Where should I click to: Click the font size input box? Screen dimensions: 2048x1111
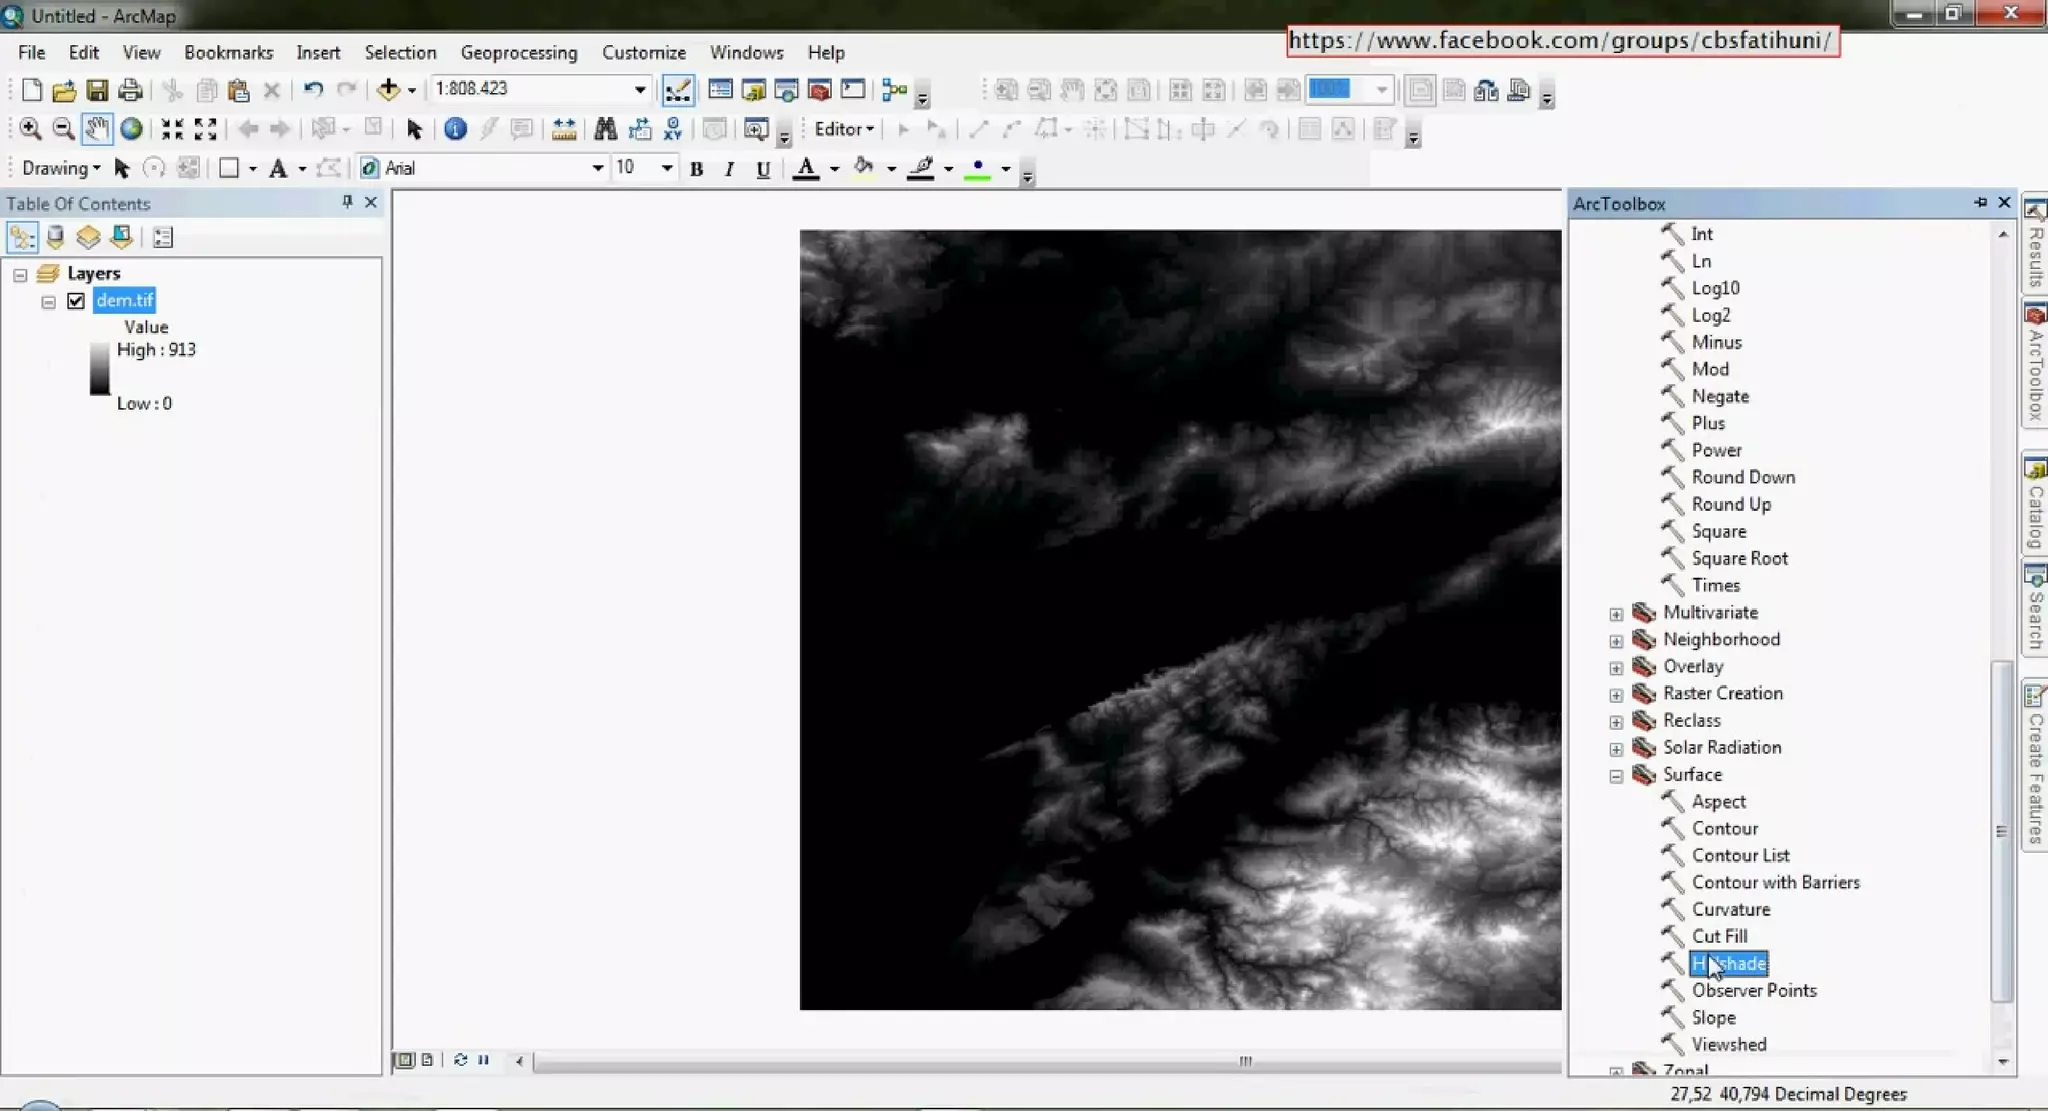click(633, 168)
